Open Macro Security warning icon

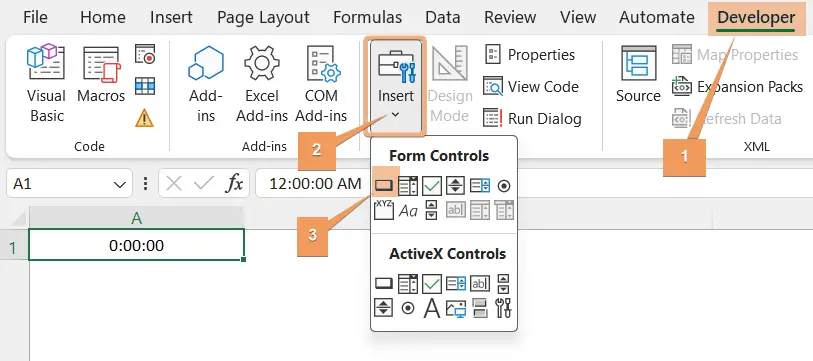tap(145, 118)
